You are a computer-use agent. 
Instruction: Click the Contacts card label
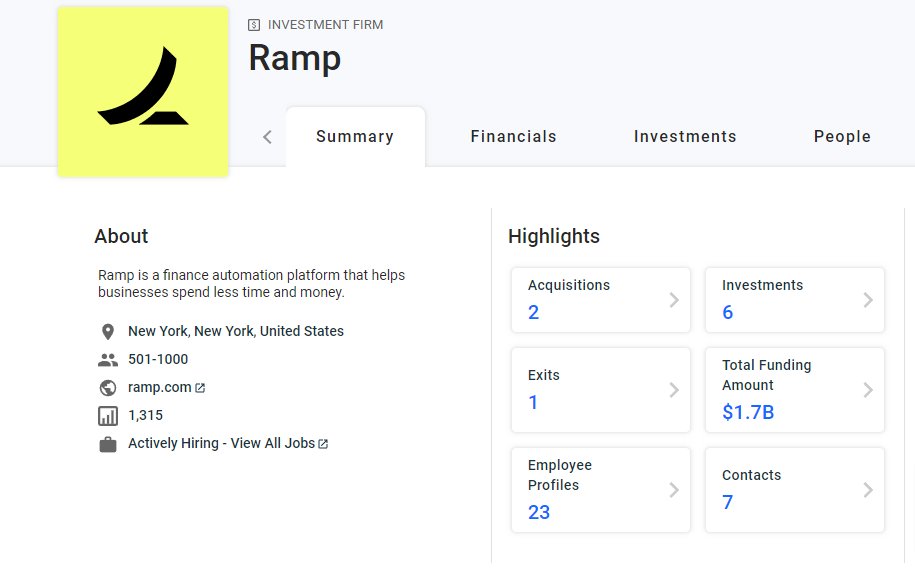[751, 475]
